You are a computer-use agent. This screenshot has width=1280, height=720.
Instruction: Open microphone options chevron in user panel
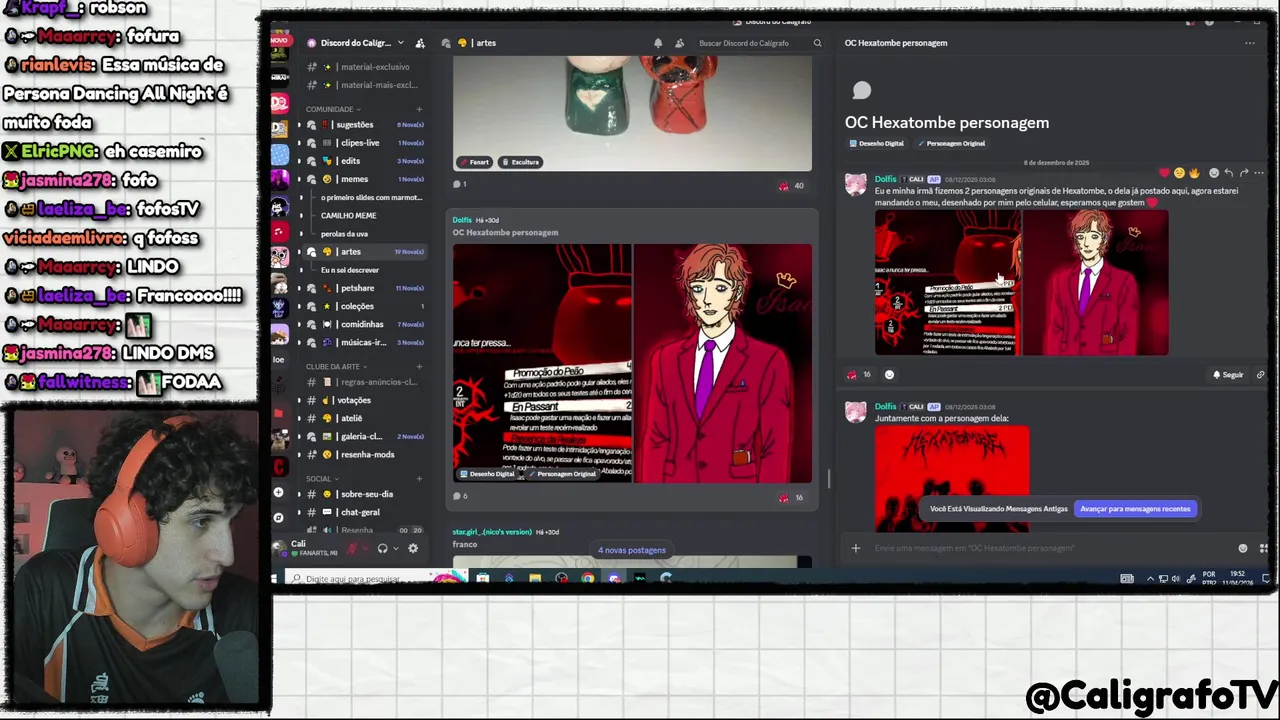click(x=365, y=548)
